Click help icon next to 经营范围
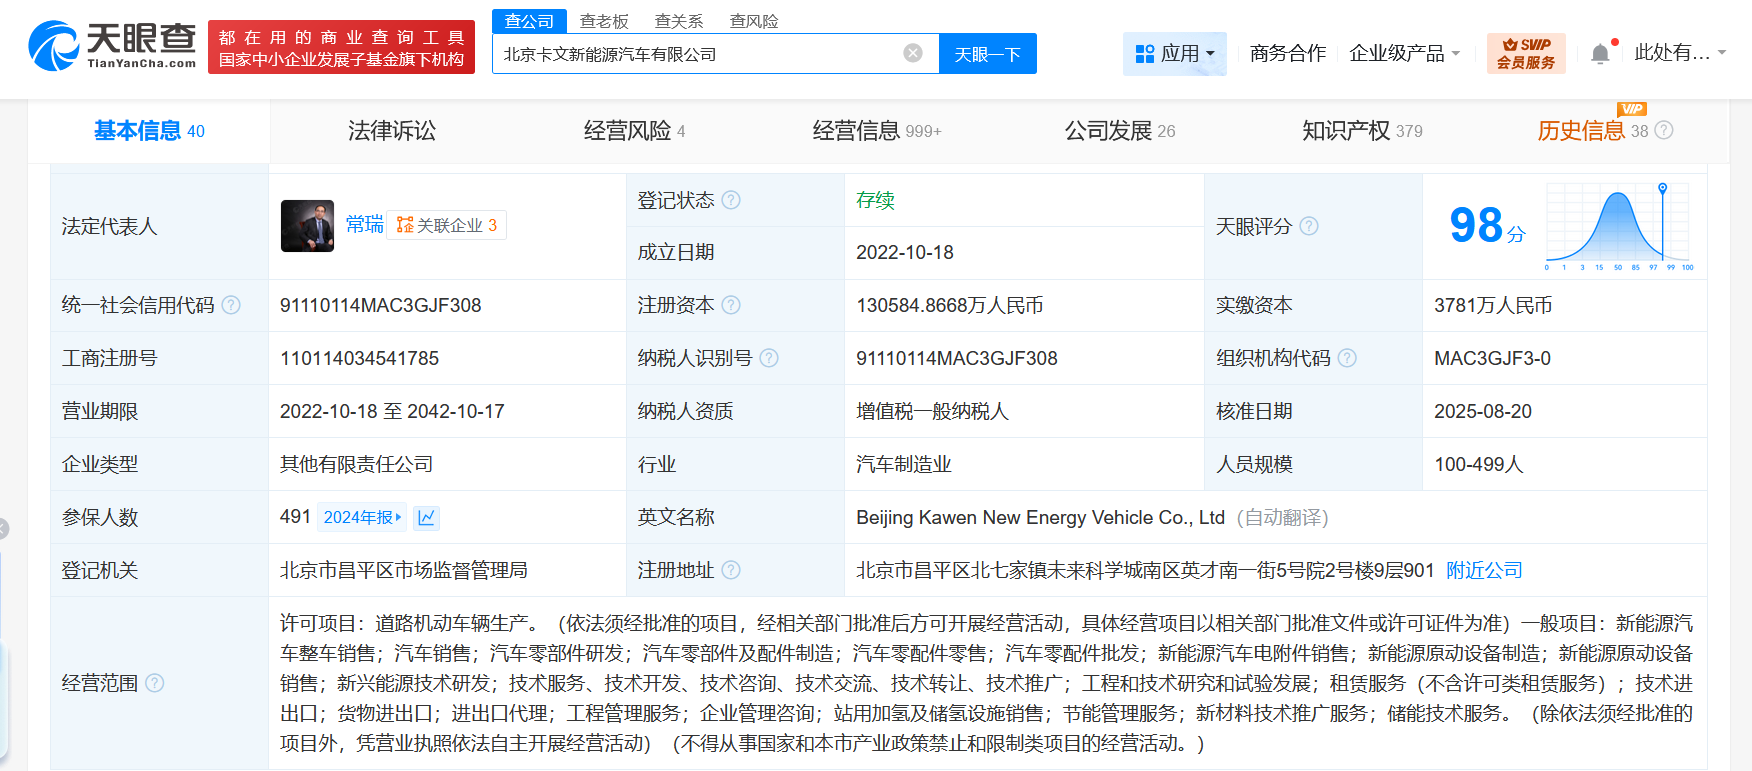Image resolution: width=1752 pixels, height=771 pixels. pos(154,683)
